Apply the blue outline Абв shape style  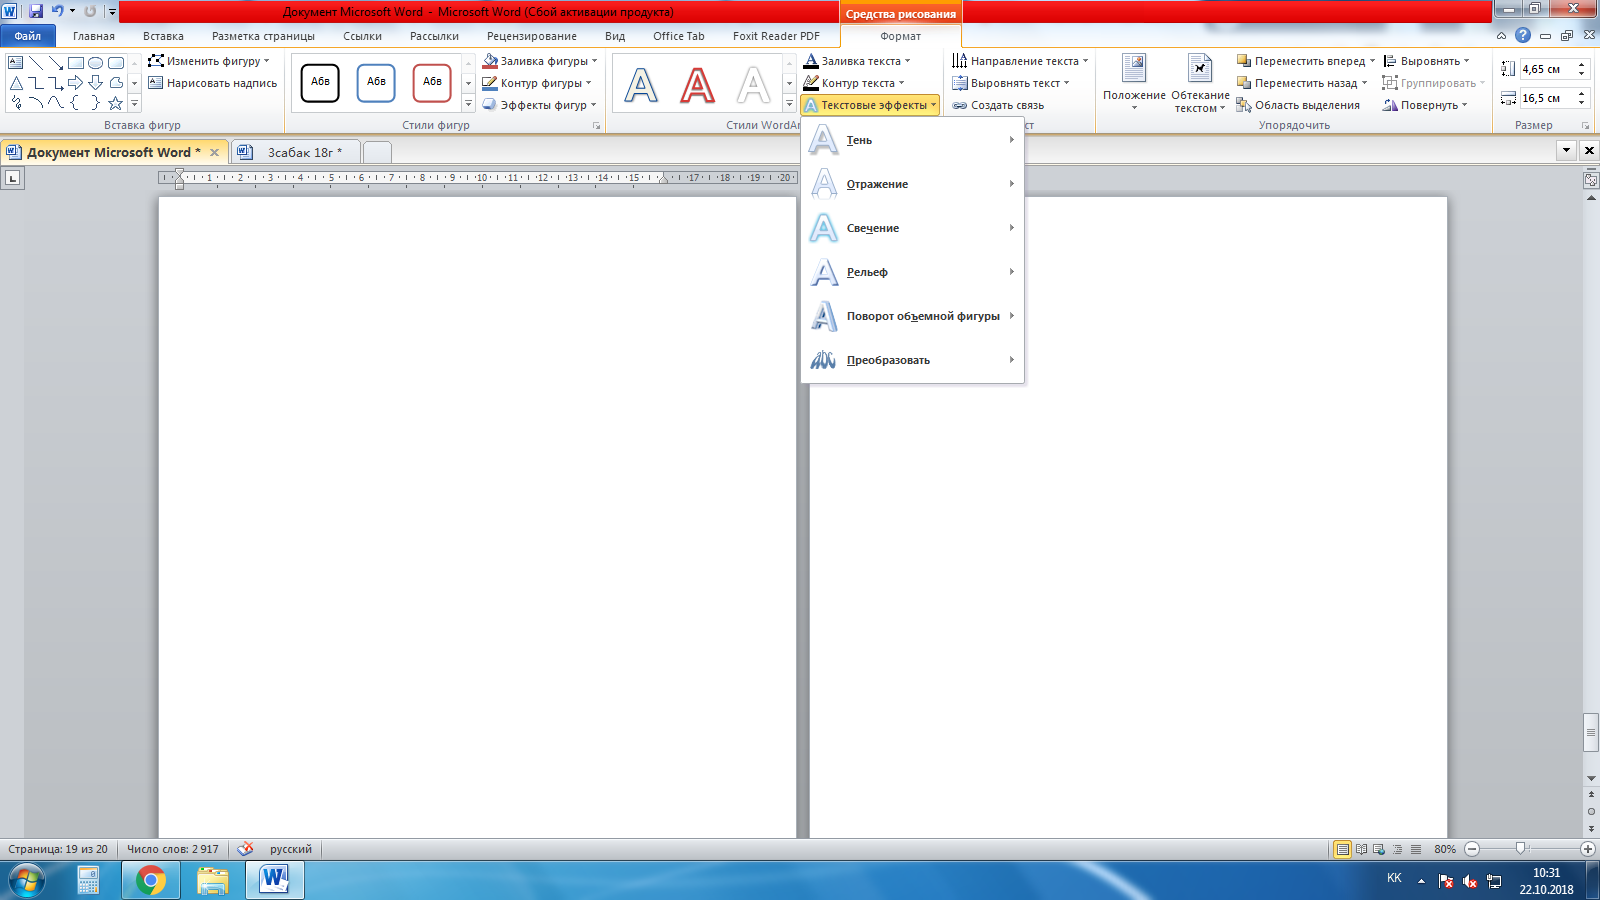click(x=376, y=82)
